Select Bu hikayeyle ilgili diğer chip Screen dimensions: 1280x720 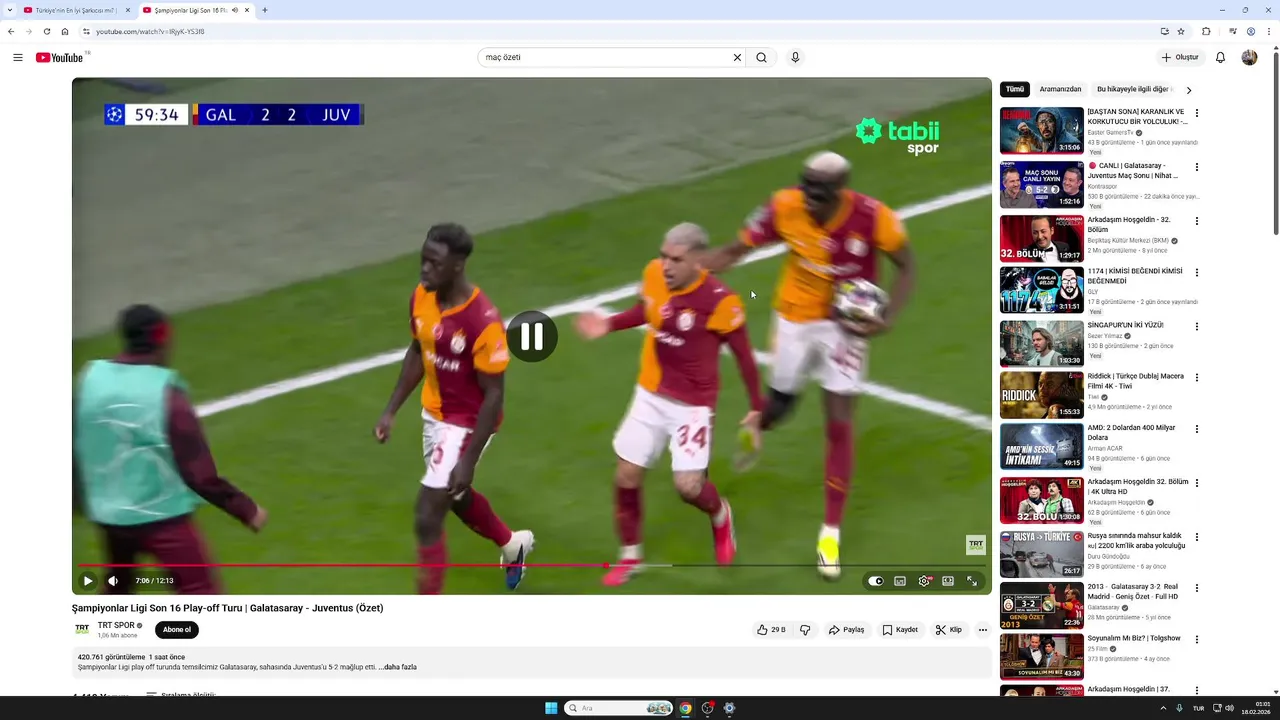[1133, 89]
